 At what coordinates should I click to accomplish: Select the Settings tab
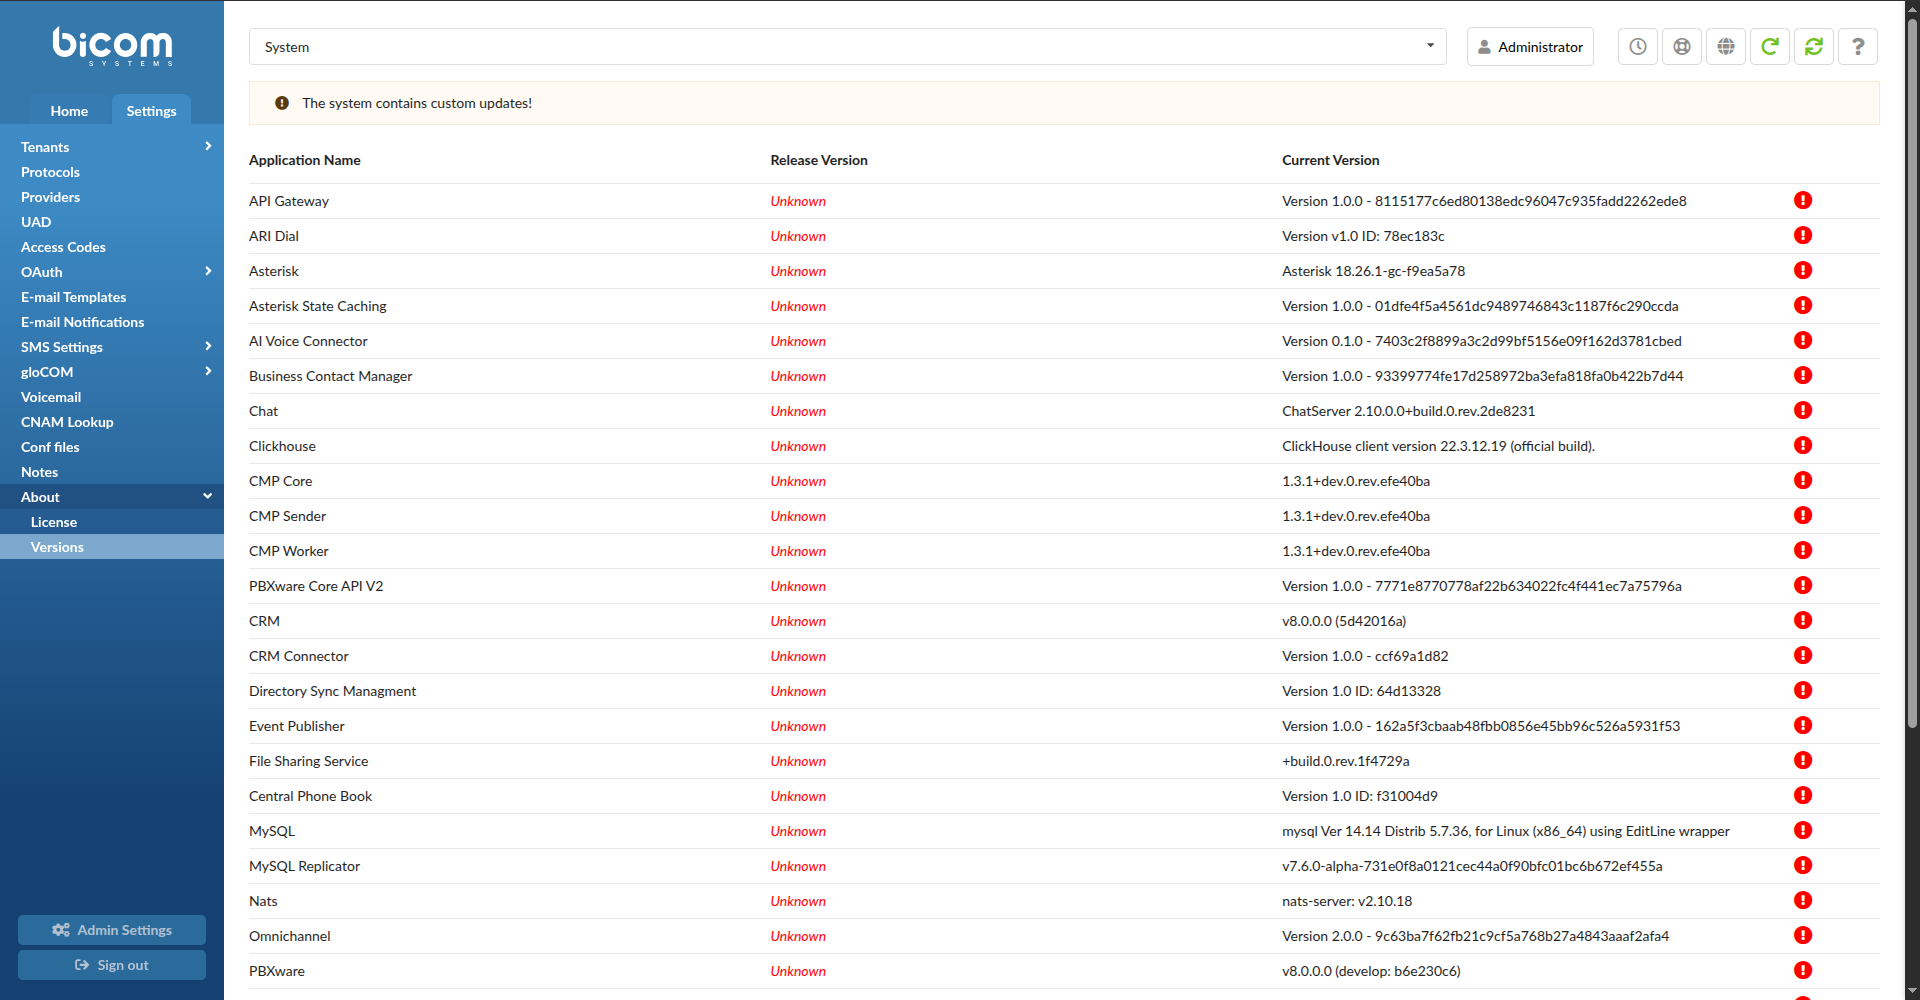point(151,111)
